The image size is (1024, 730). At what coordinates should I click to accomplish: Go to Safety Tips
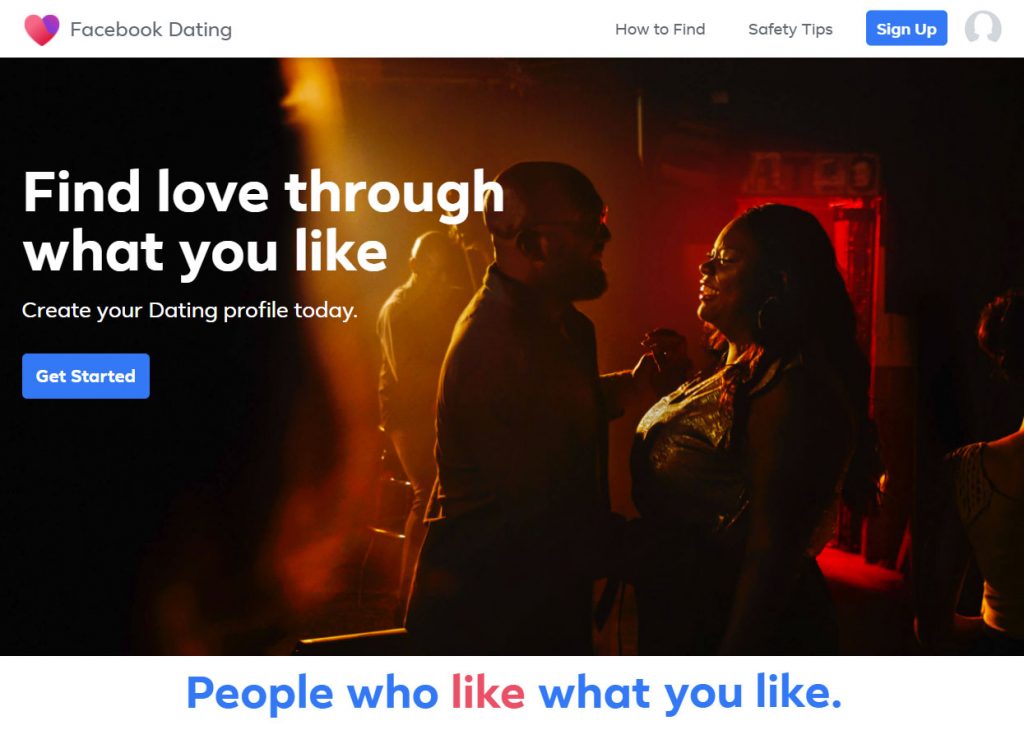pos(790,29)
